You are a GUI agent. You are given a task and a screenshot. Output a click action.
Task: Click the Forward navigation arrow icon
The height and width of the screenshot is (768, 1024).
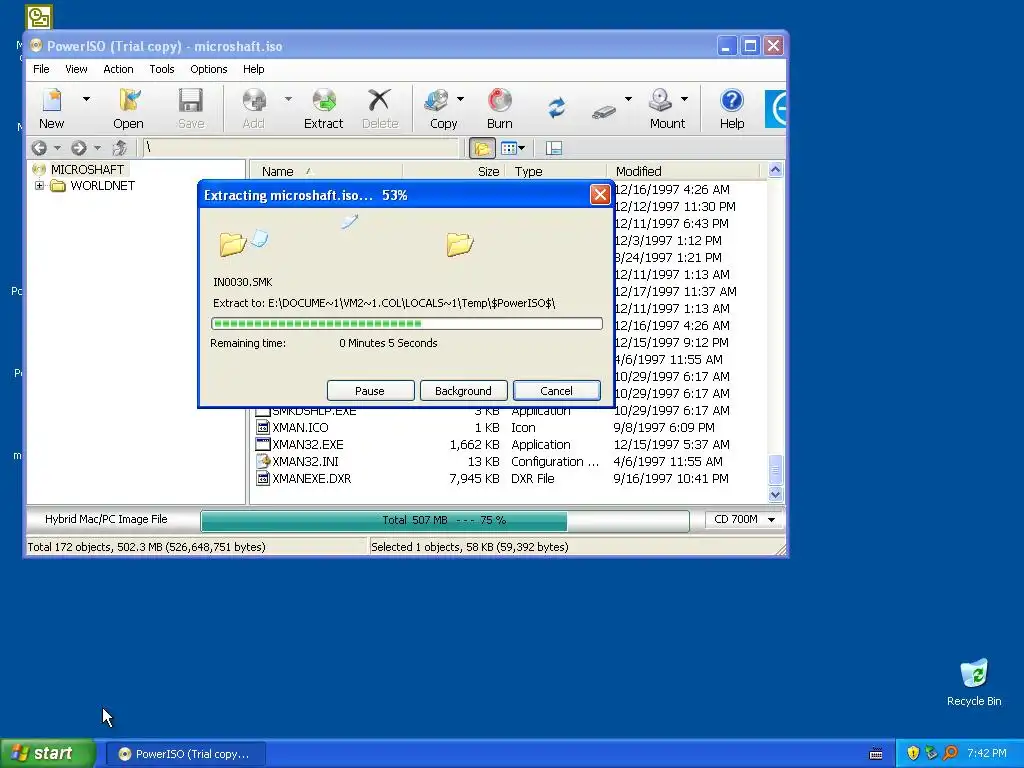[x=79, y=148]
